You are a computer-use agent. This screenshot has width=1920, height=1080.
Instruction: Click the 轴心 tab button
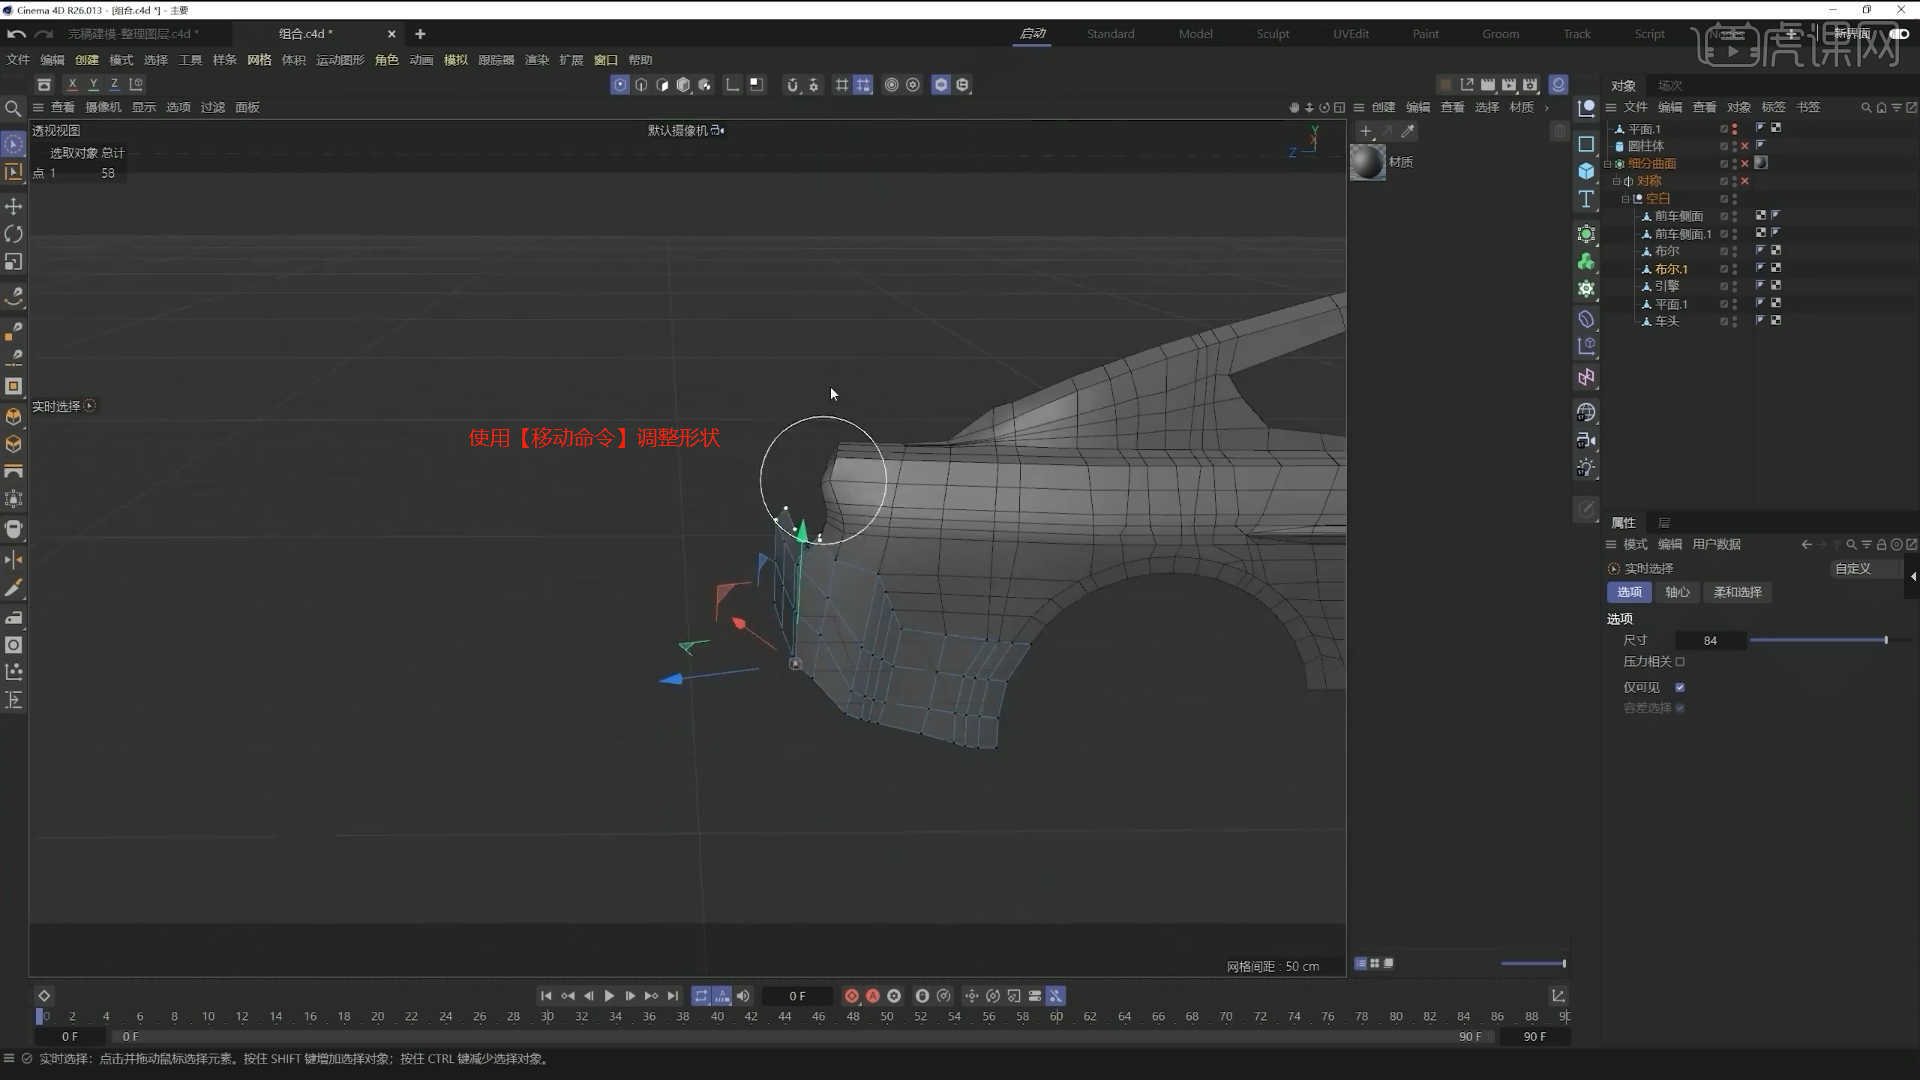(1677, 593)
